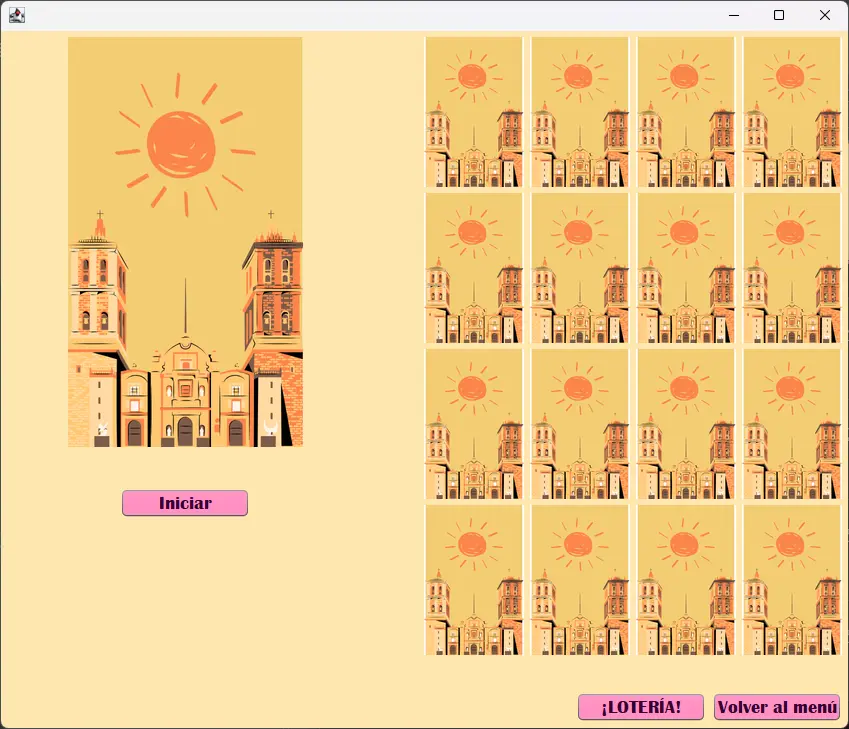Image resolution: width=849 pixels, height=729 pixels.
Task: Click board card in second row, second column
Action: pyautogui.click(x=580, y=268)
